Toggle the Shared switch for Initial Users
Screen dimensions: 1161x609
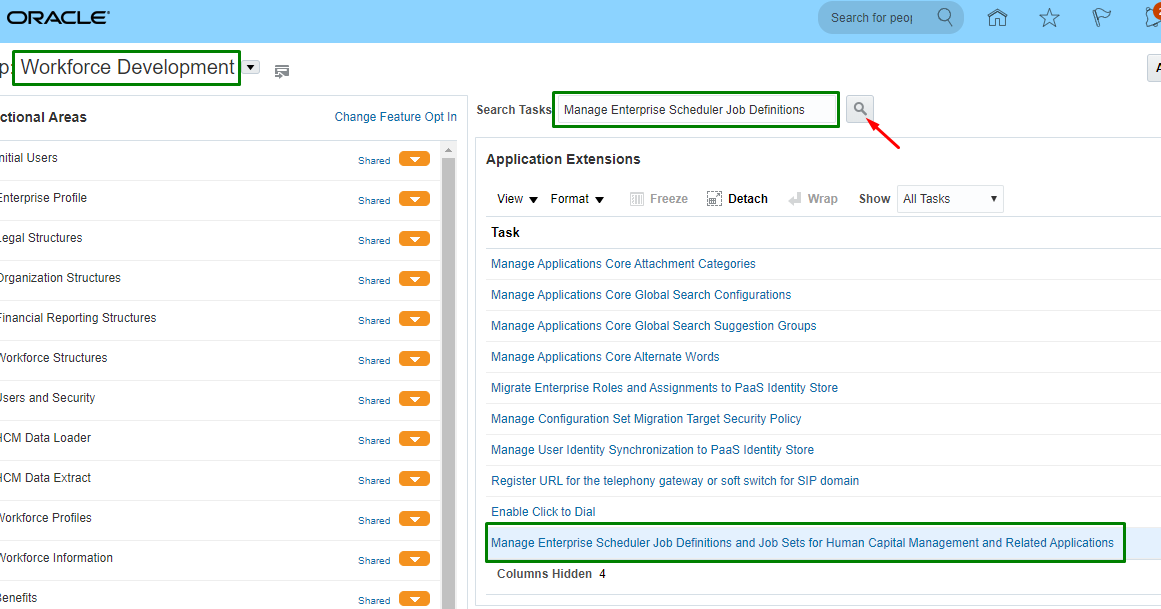(x=414, y=159)
